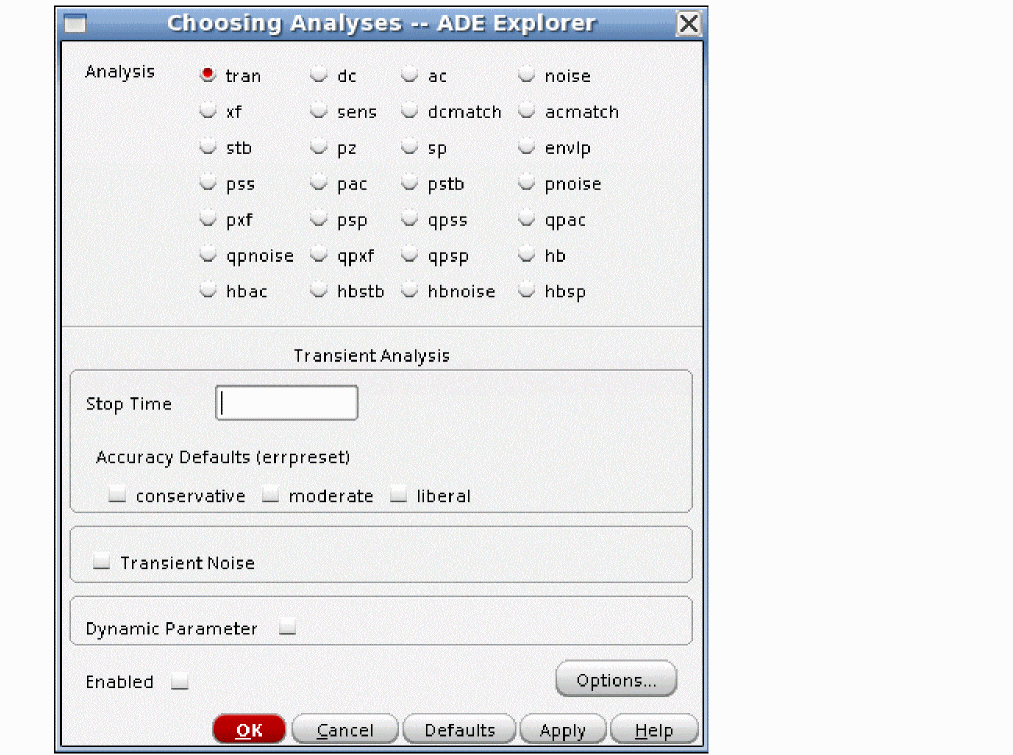Check the liberal errpreset checkbox
The width and height of the screenshot is (1013, 755).
(x=399, y=495)
